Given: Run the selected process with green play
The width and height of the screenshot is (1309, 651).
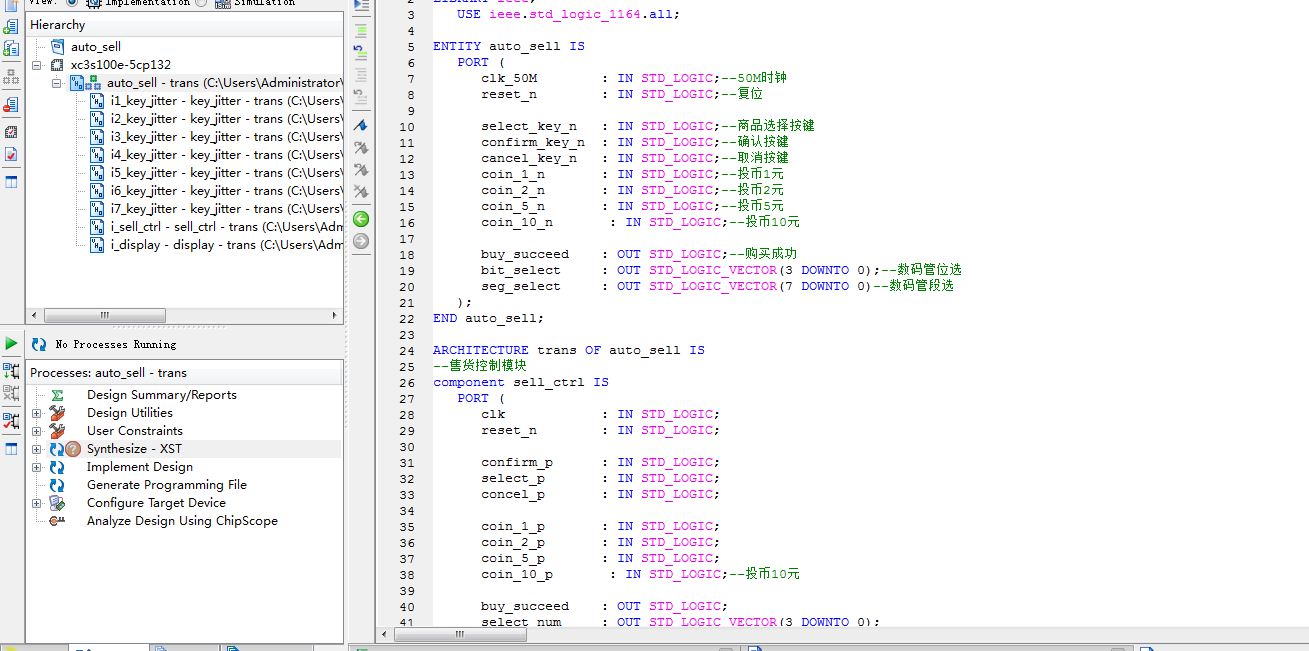Looking at the screenshot, I should coord(11,343).
